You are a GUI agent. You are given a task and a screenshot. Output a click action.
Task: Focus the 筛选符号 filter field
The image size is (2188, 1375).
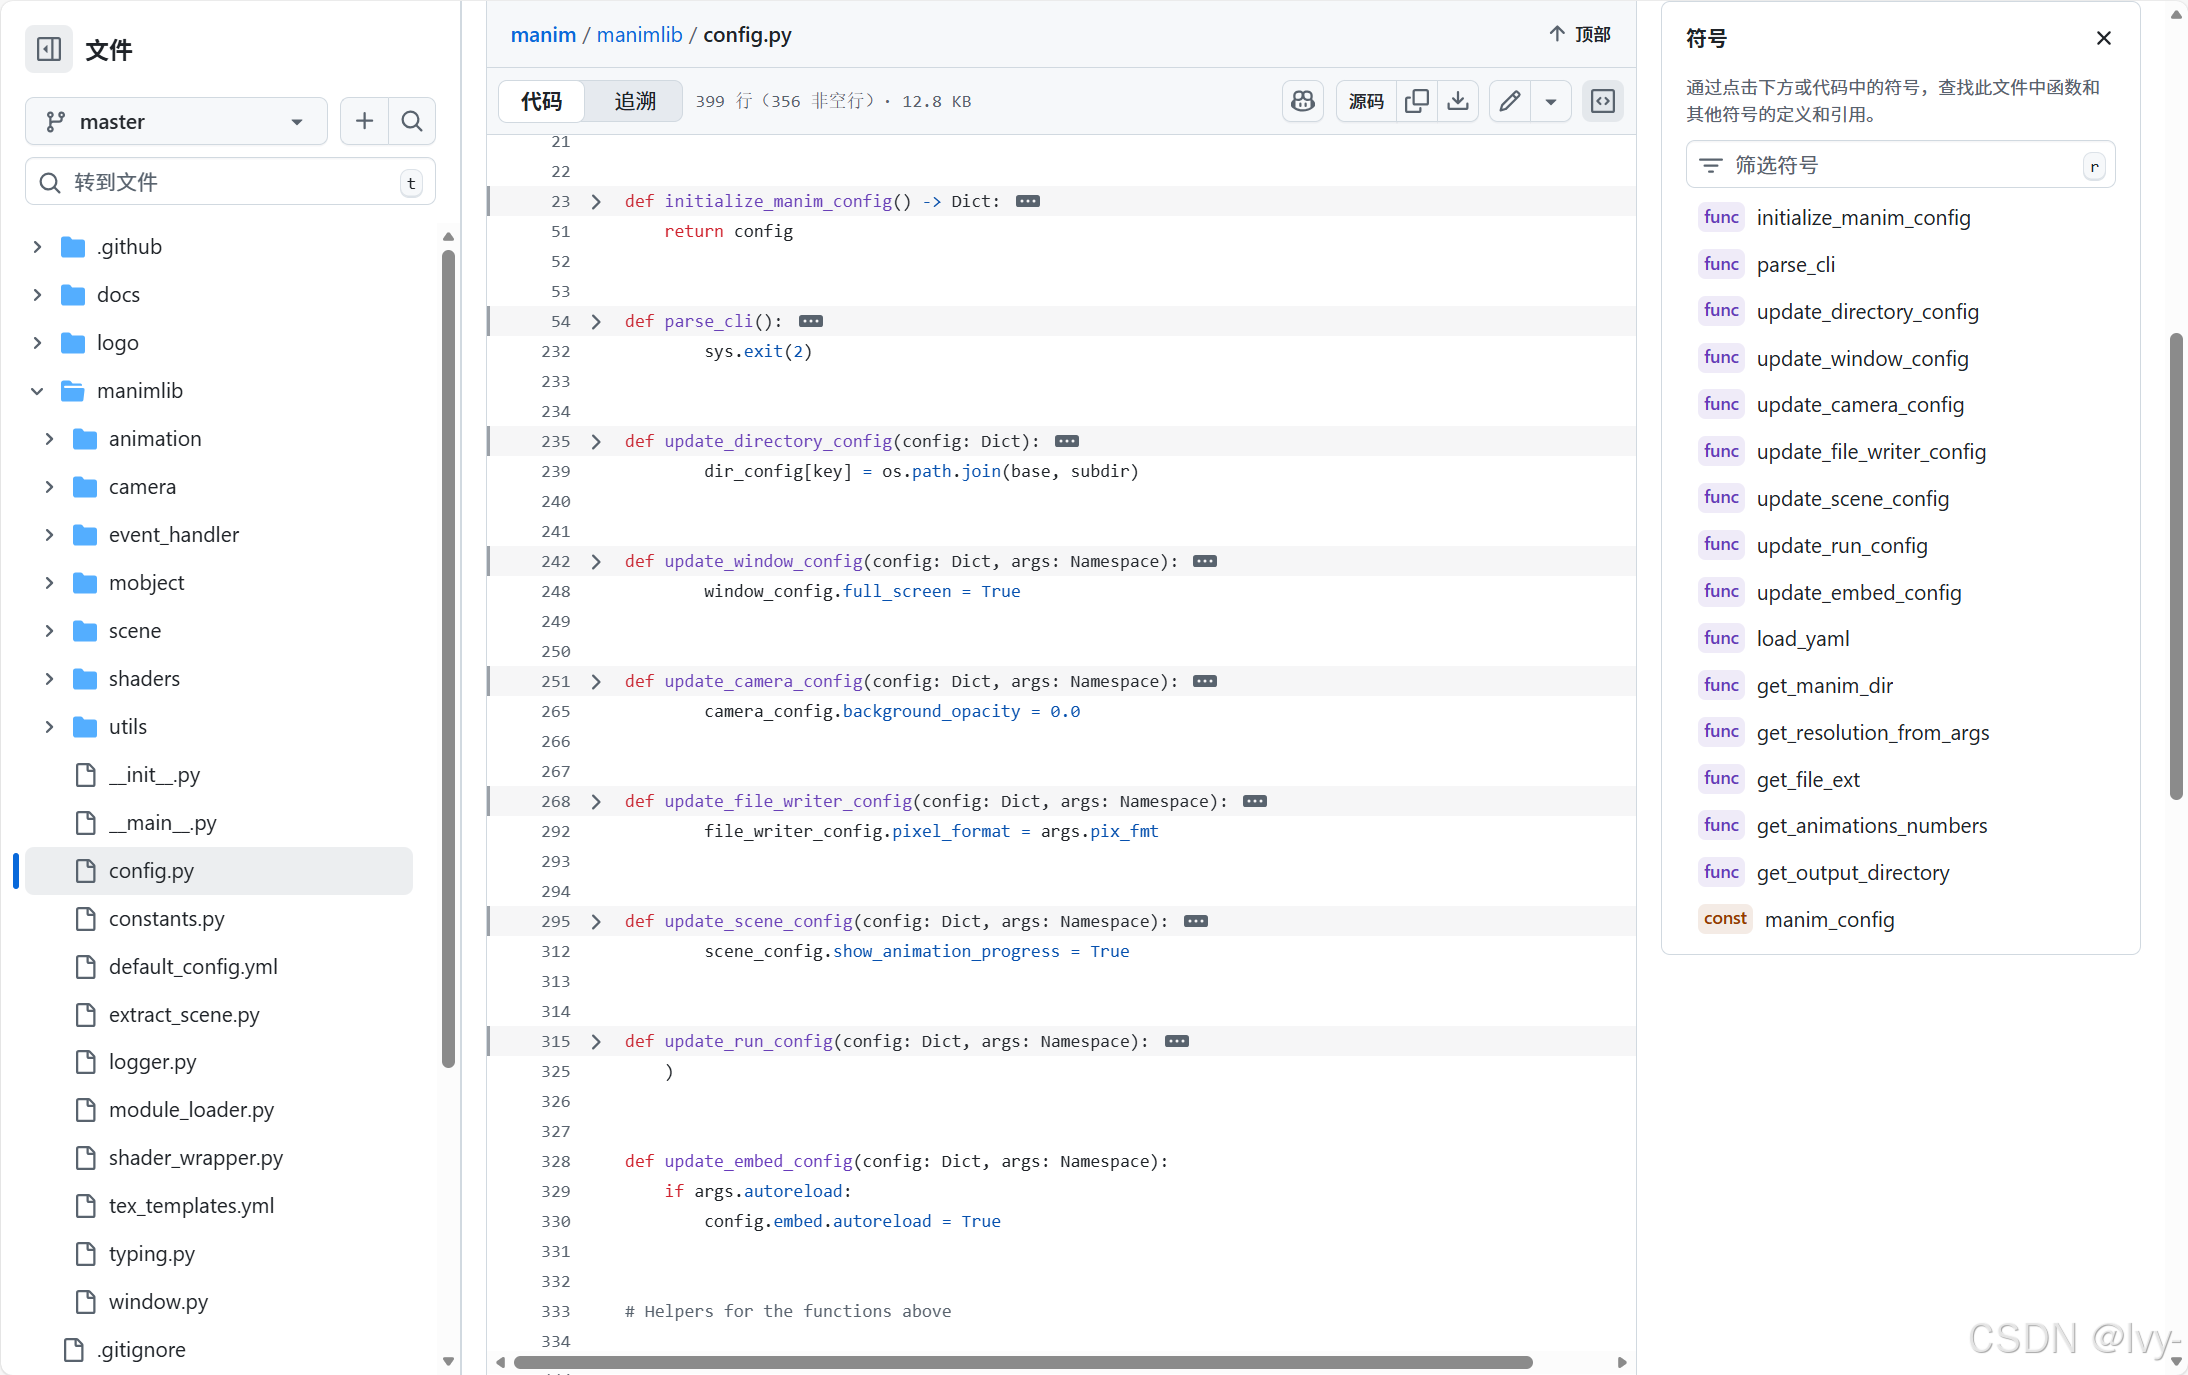pyautogui.click(x=1900, y=165)
